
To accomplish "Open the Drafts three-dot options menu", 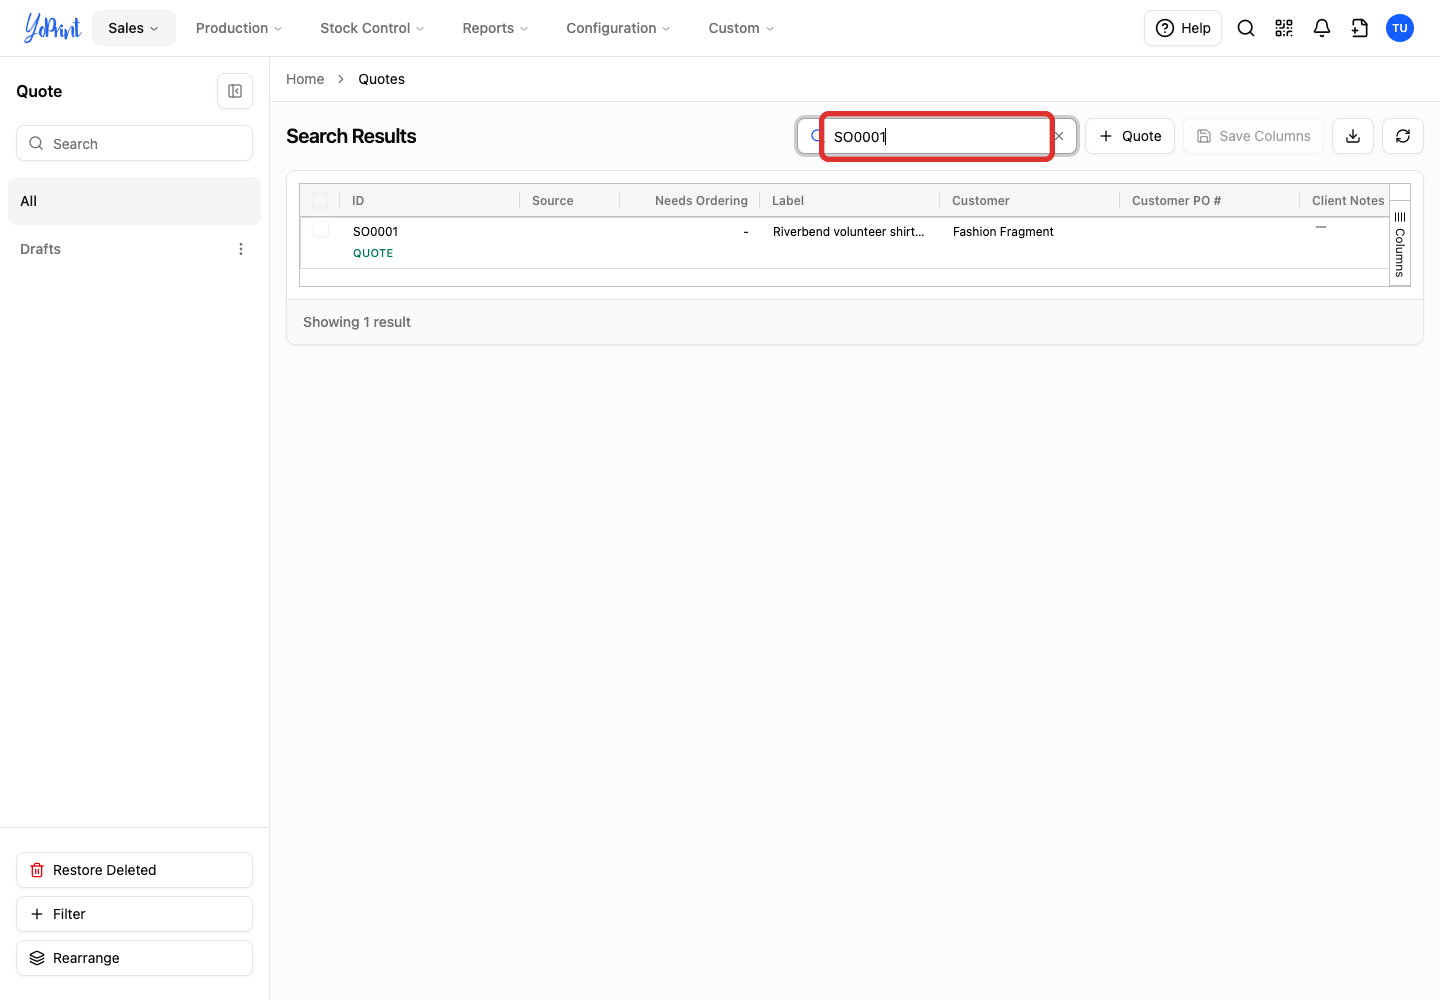I will pyautogui.click(x=241, y=249).
